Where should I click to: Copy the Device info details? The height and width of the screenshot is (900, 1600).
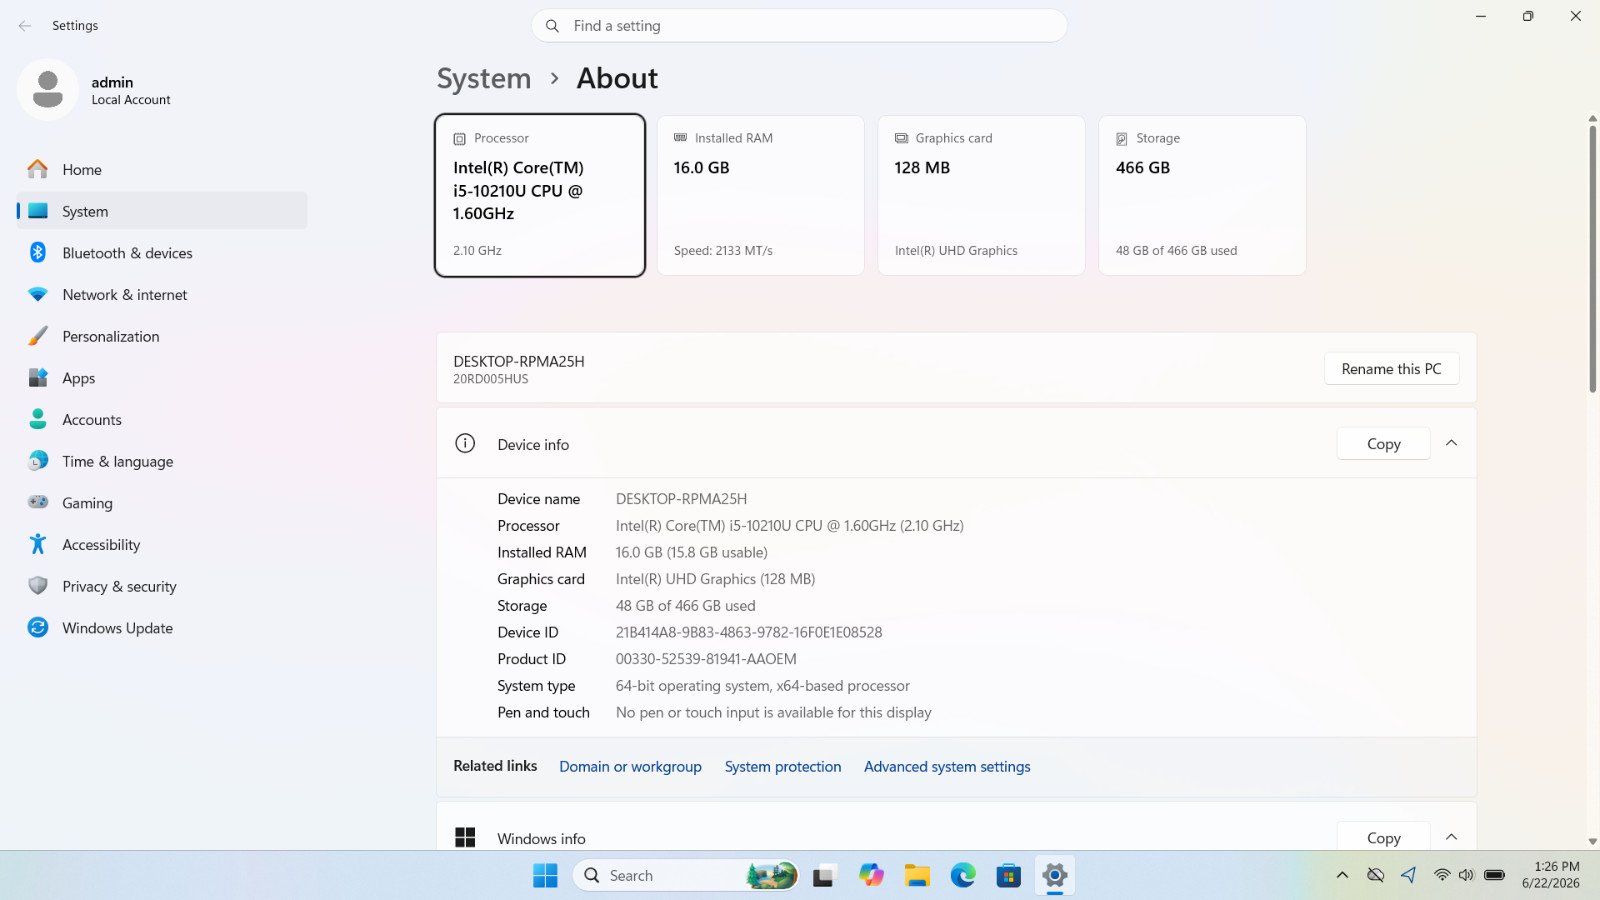(1383, 444)
